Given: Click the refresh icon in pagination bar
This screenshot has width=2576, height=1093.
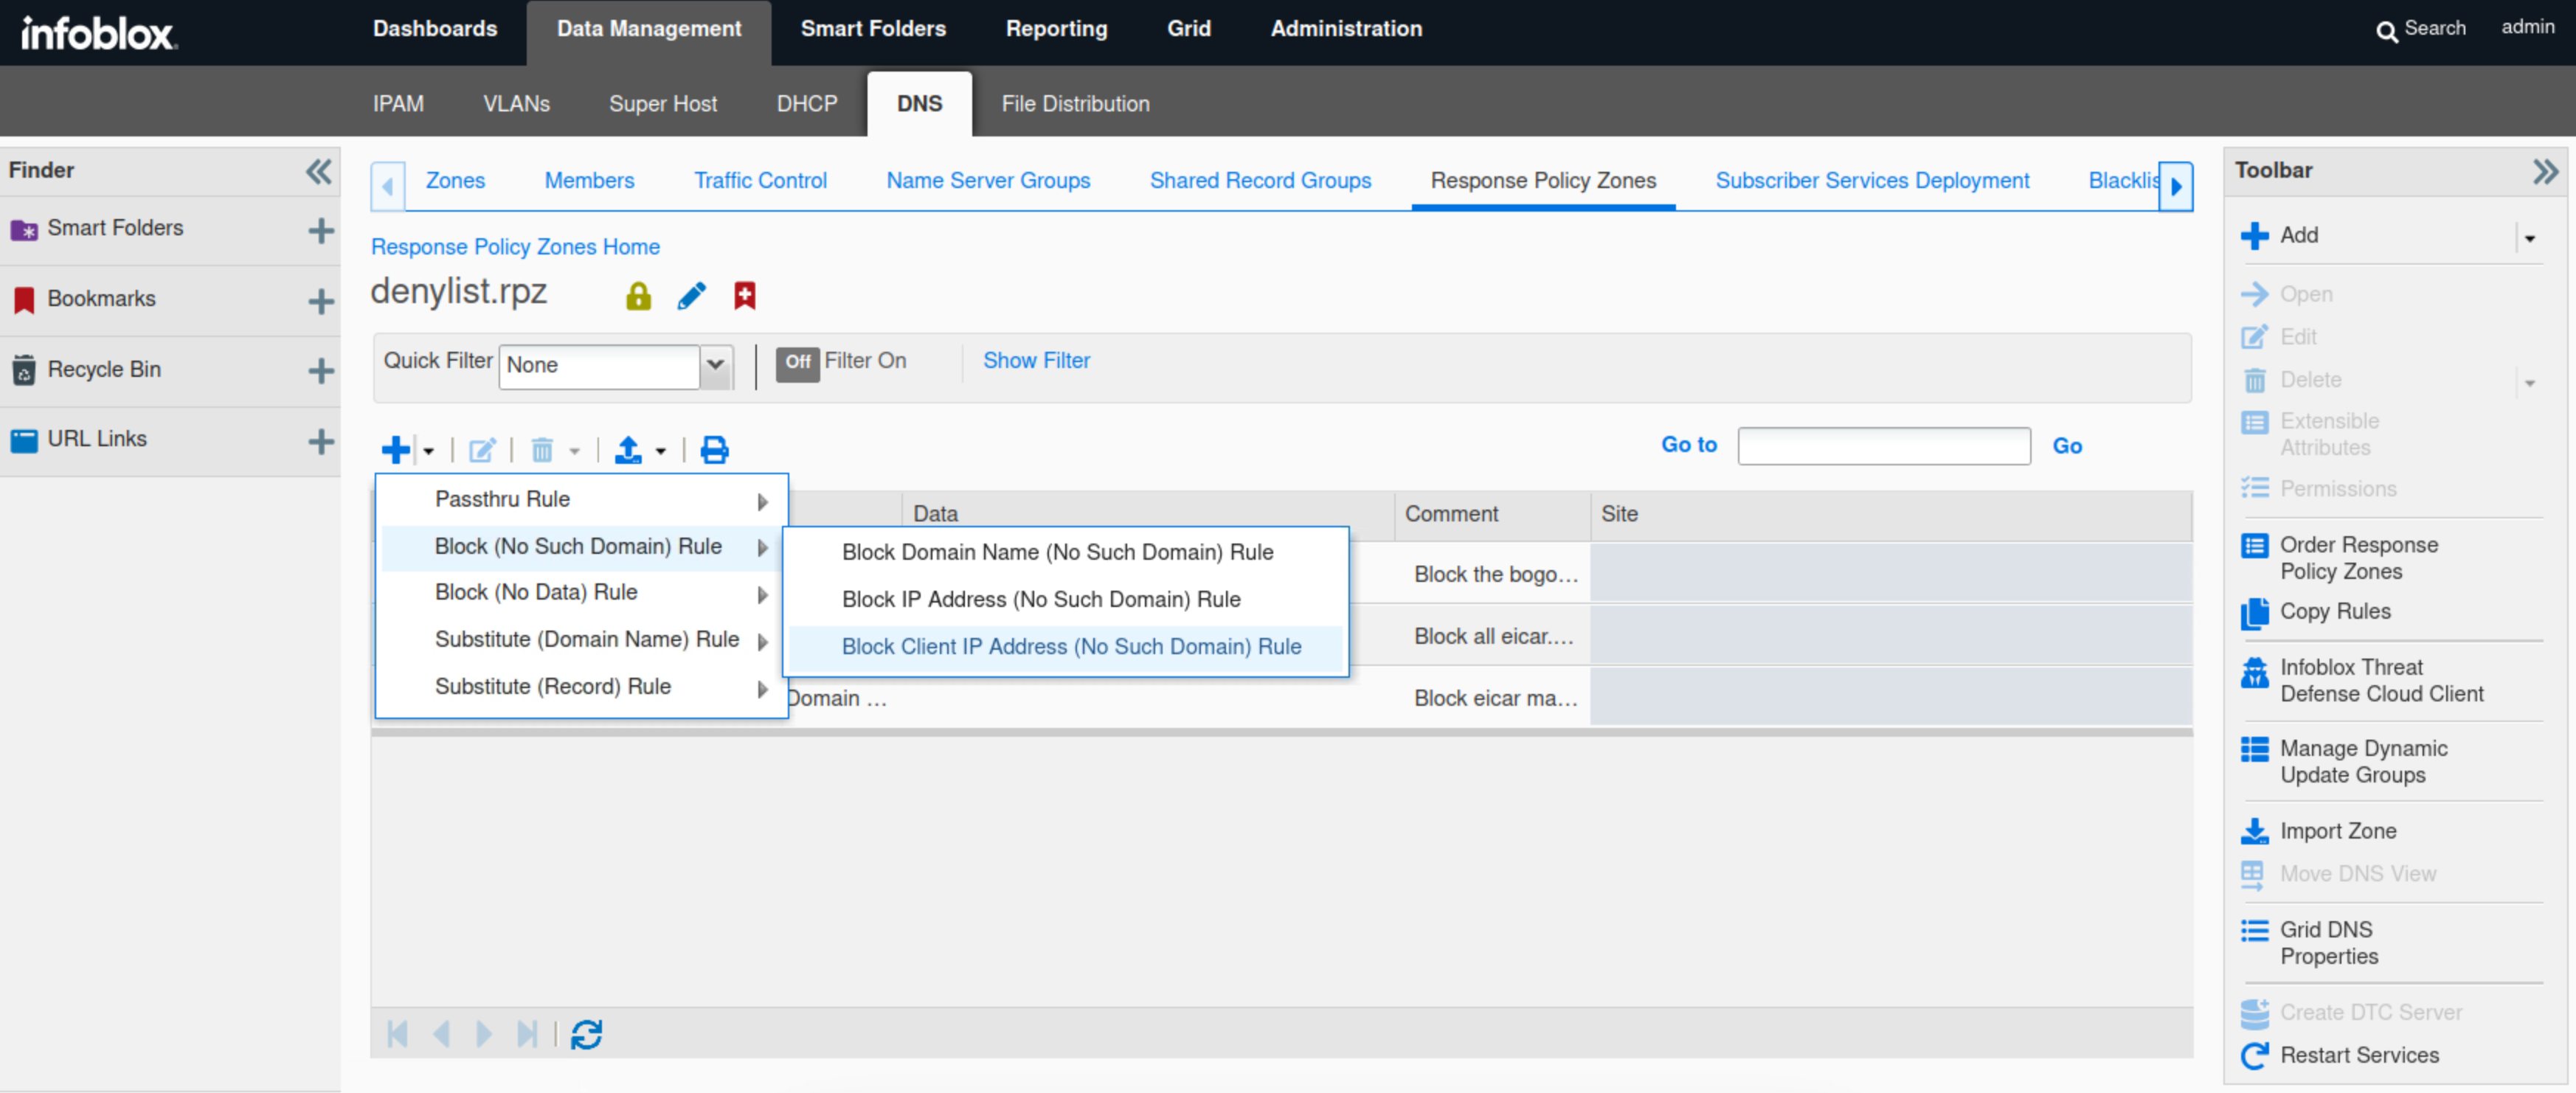Looking at the screenshot, I should (x=586, y=1034).
